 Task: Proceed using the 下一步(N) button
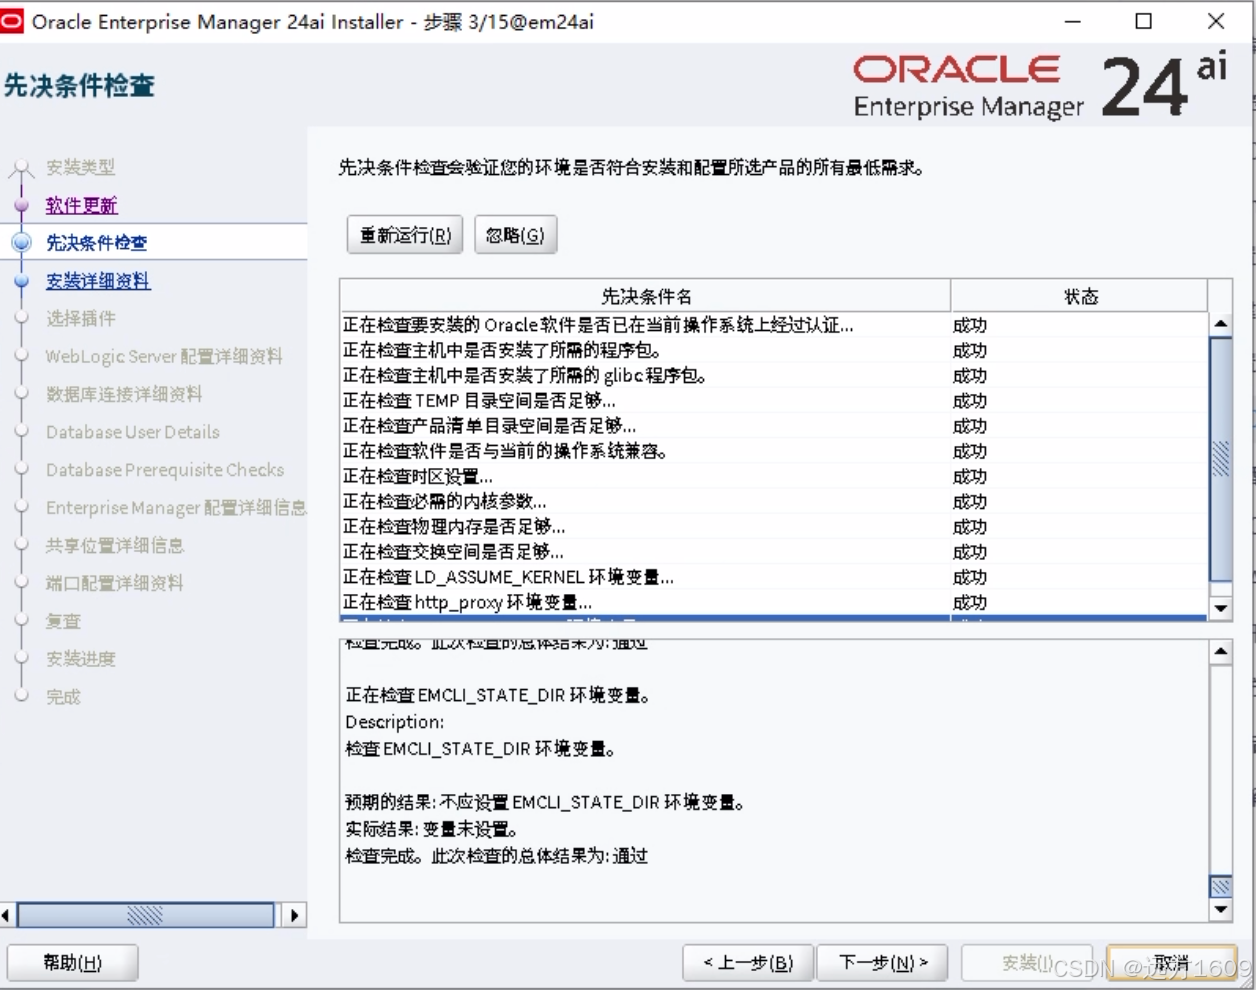[882, 963]
